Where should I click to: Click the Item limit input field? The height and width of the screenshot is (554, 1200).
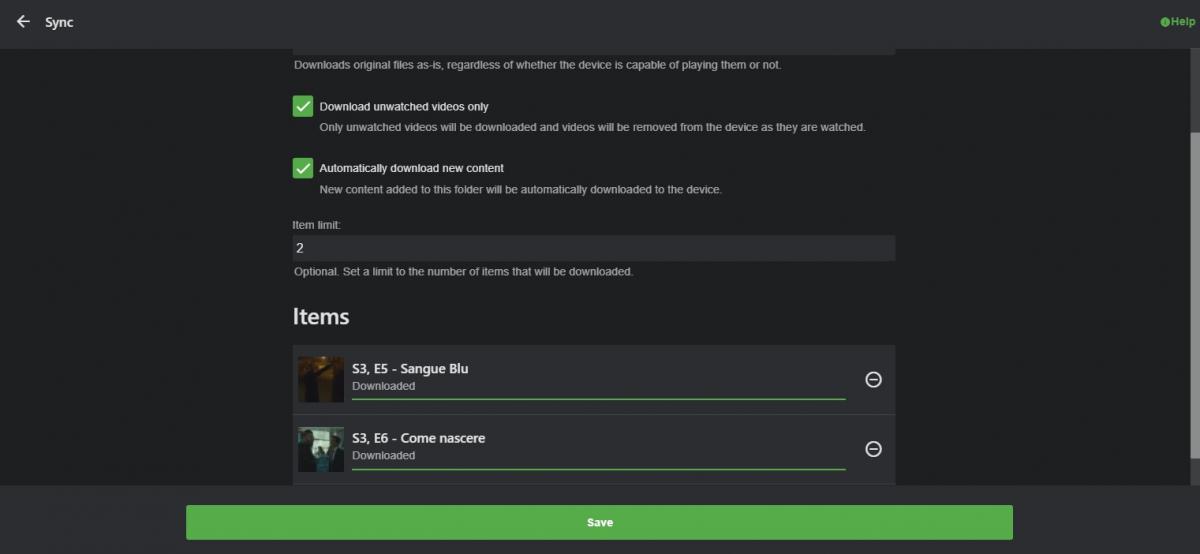pyautogui.click(x=593, y=248)
